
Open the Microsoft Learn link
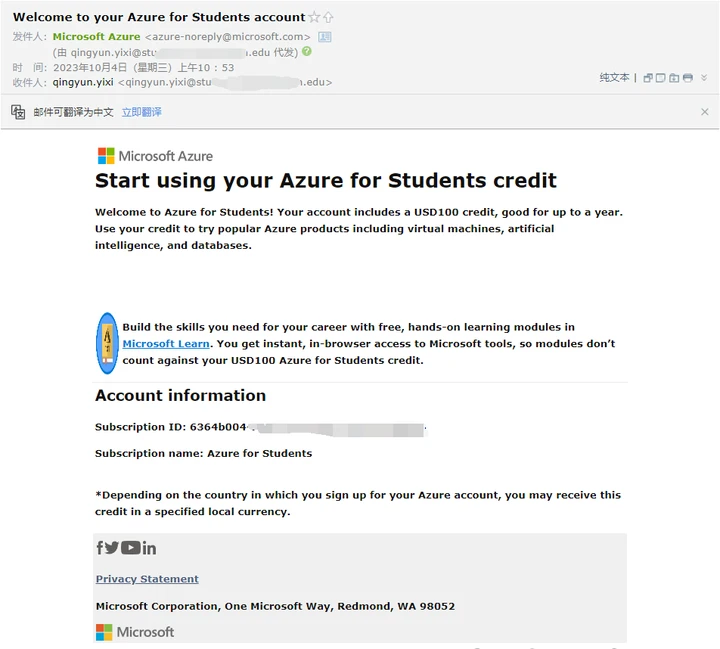166,344
